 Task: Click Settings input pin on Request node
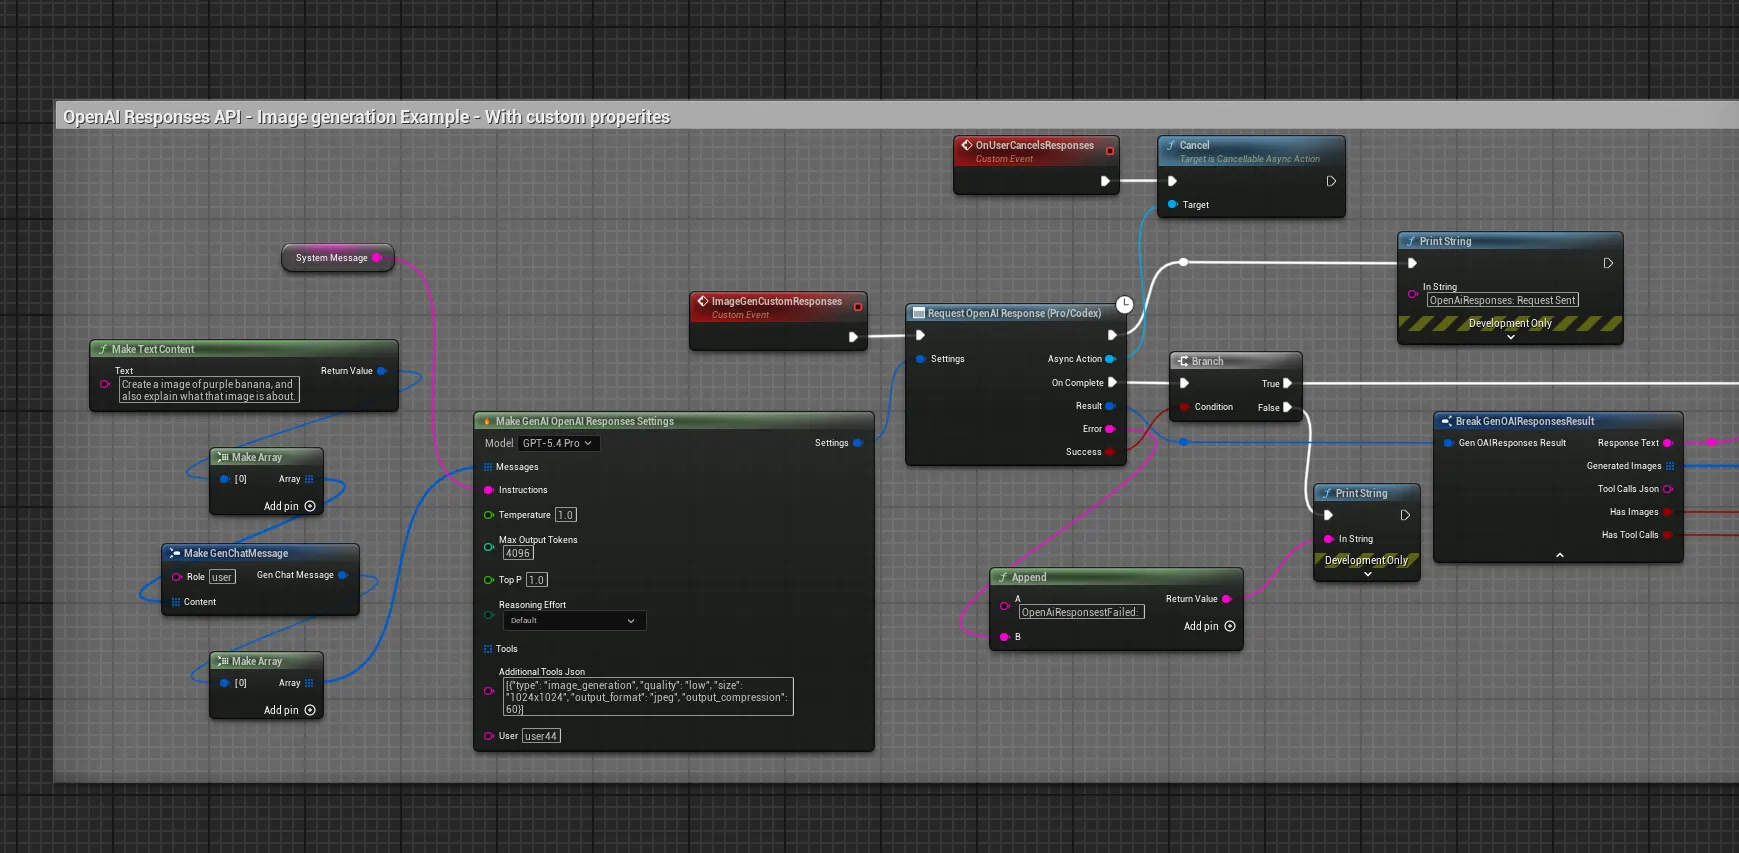click(920, 359)
